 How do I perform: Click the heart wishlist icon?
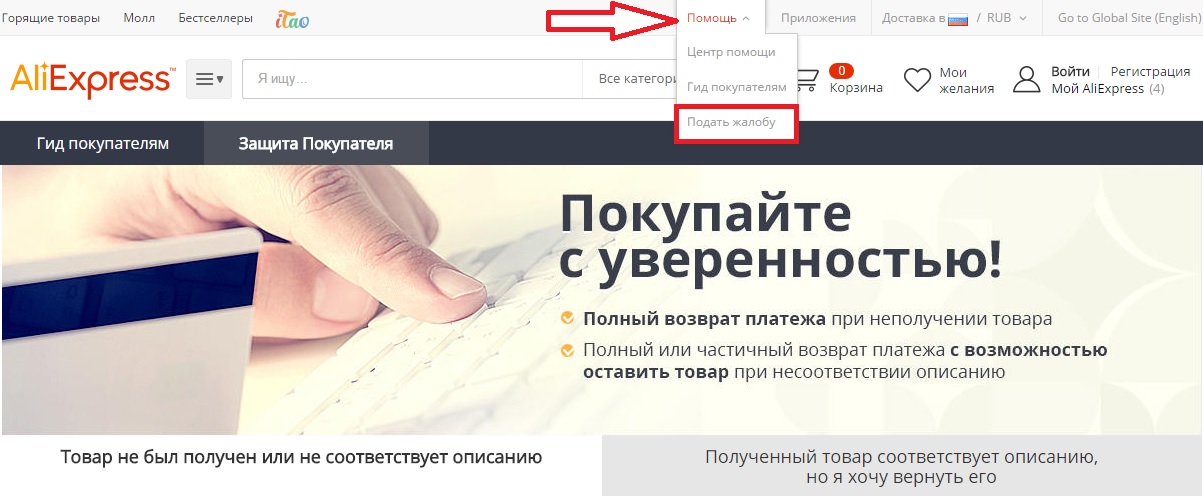click(x=917, y=80)
